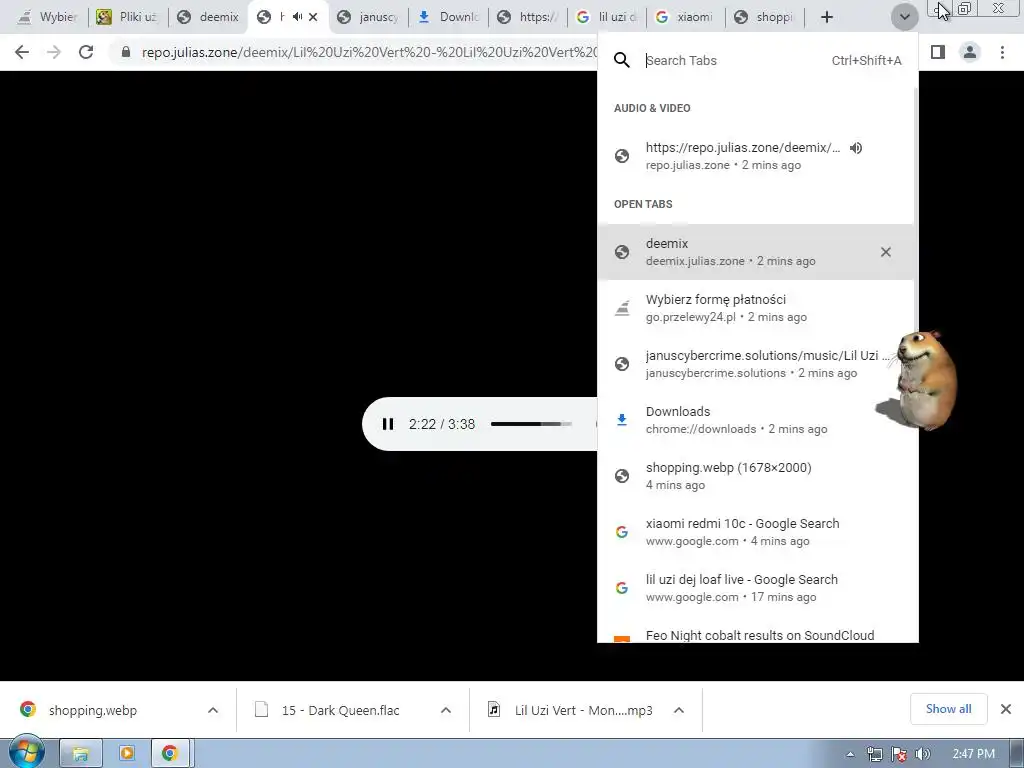Click the network tray icon
The image size is (1024, 768).
pyautogui.click(x=874, y=754)
